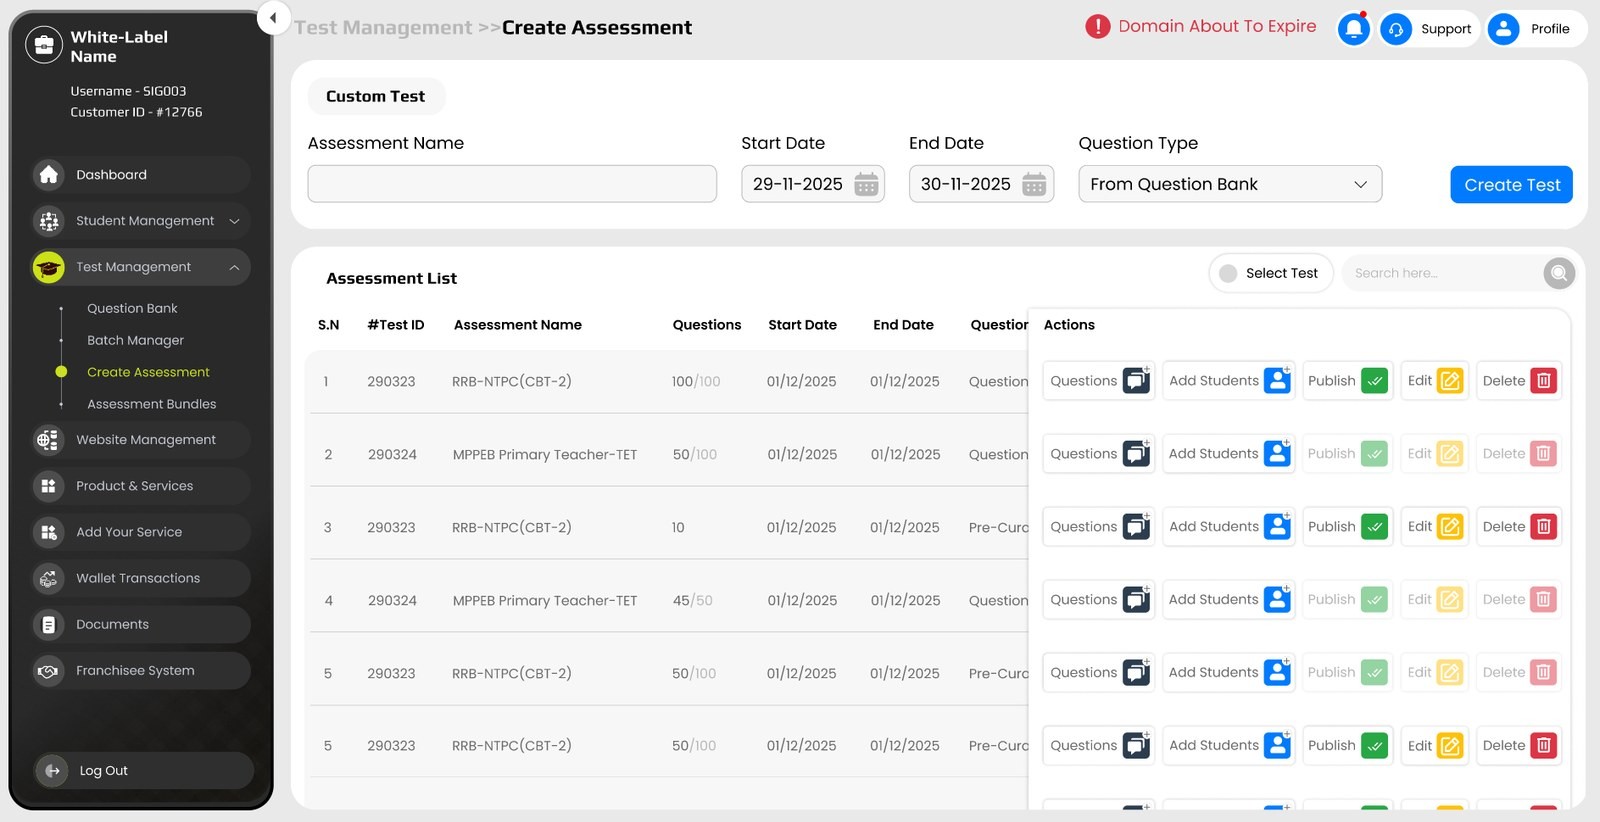Open Questions for row 4 MPPEB
Image resolution: width=1600 pixels, height=822 pixels.
pyautogui.click(x=1098, y=600)
